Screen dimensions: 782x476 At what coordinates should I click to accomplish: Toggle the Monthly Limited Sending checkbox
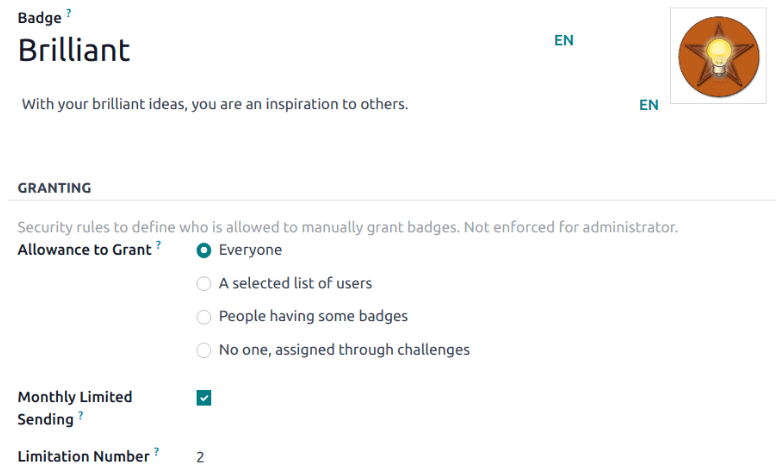coord(204,398)
